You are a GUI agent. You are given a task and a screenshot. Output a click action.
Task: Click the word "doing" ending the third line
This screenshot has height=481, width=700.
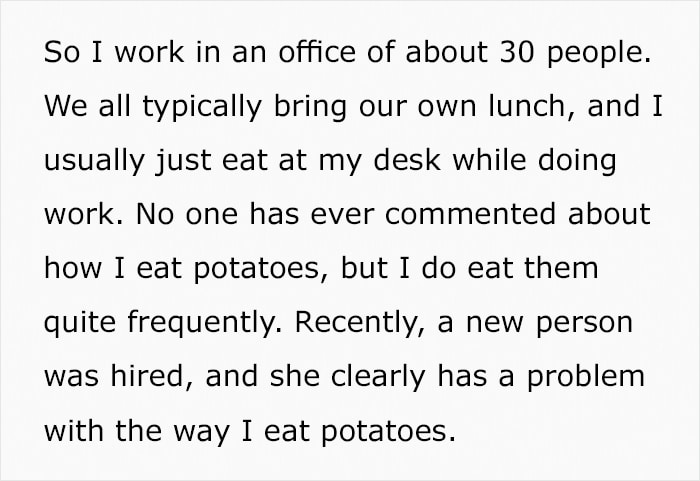coord(577,162)
